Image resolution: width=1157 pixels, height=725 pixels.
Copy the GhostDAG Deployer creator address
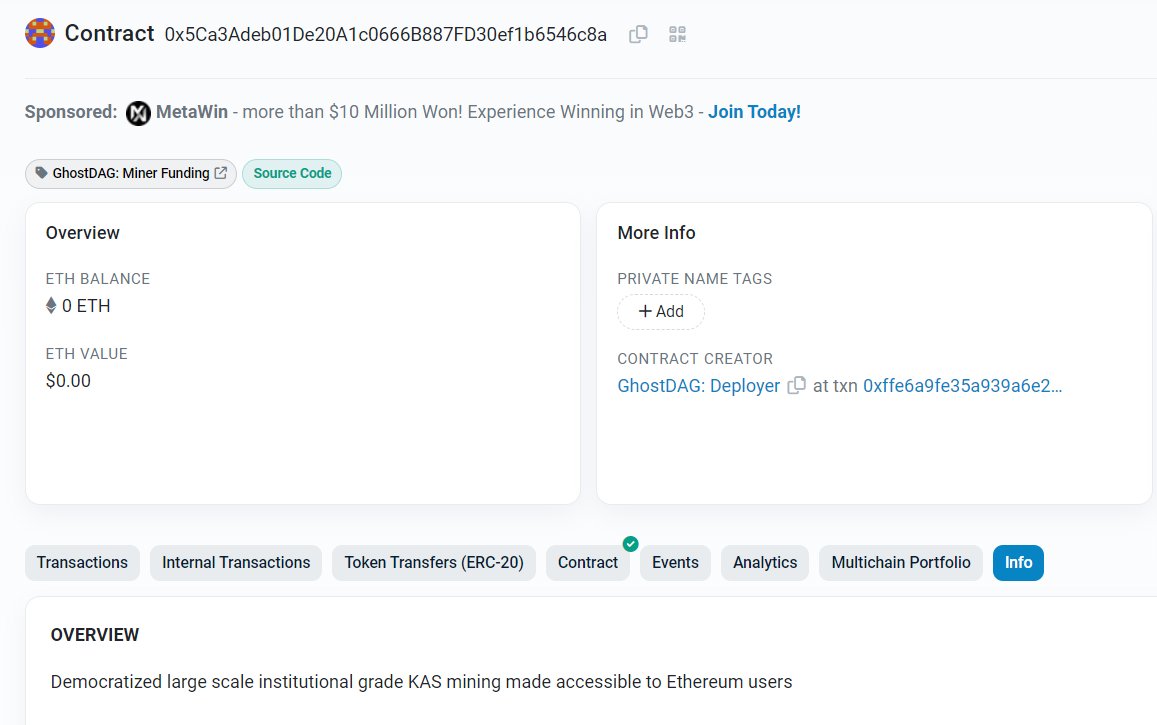coord(796,386)
